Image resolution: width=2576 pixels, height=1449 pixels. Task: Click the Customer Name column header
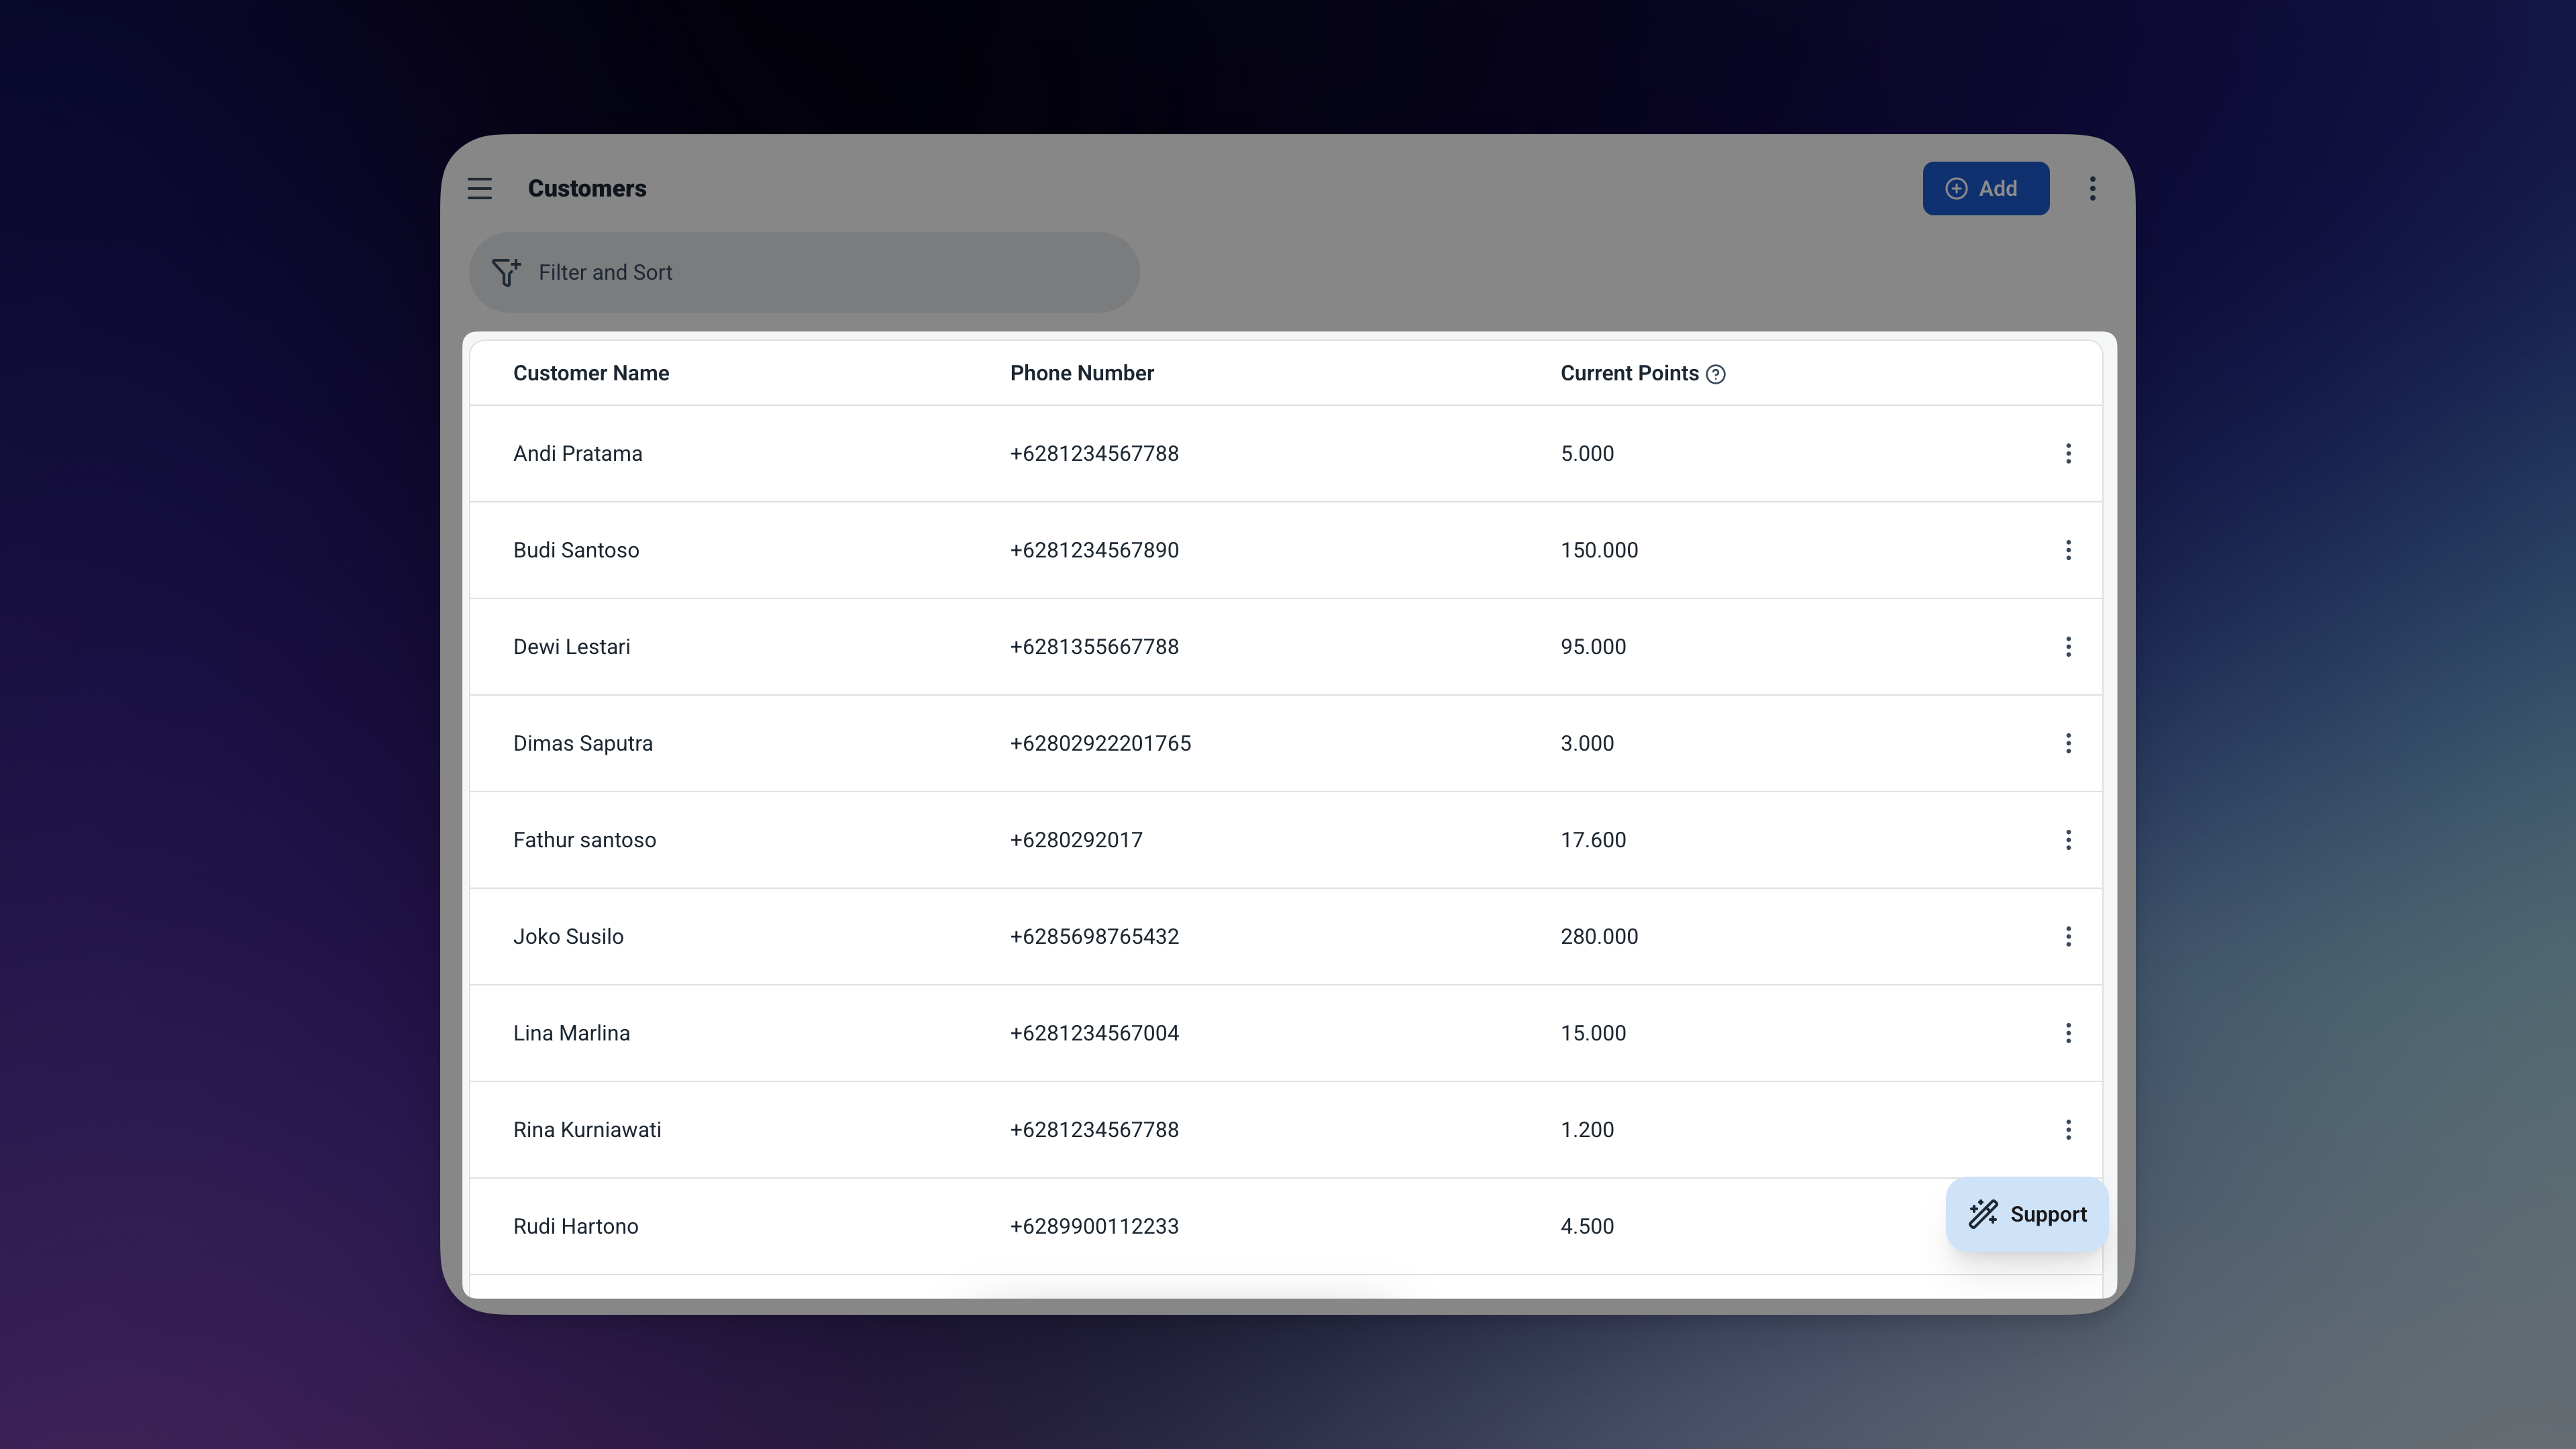[x=591, y=373]
